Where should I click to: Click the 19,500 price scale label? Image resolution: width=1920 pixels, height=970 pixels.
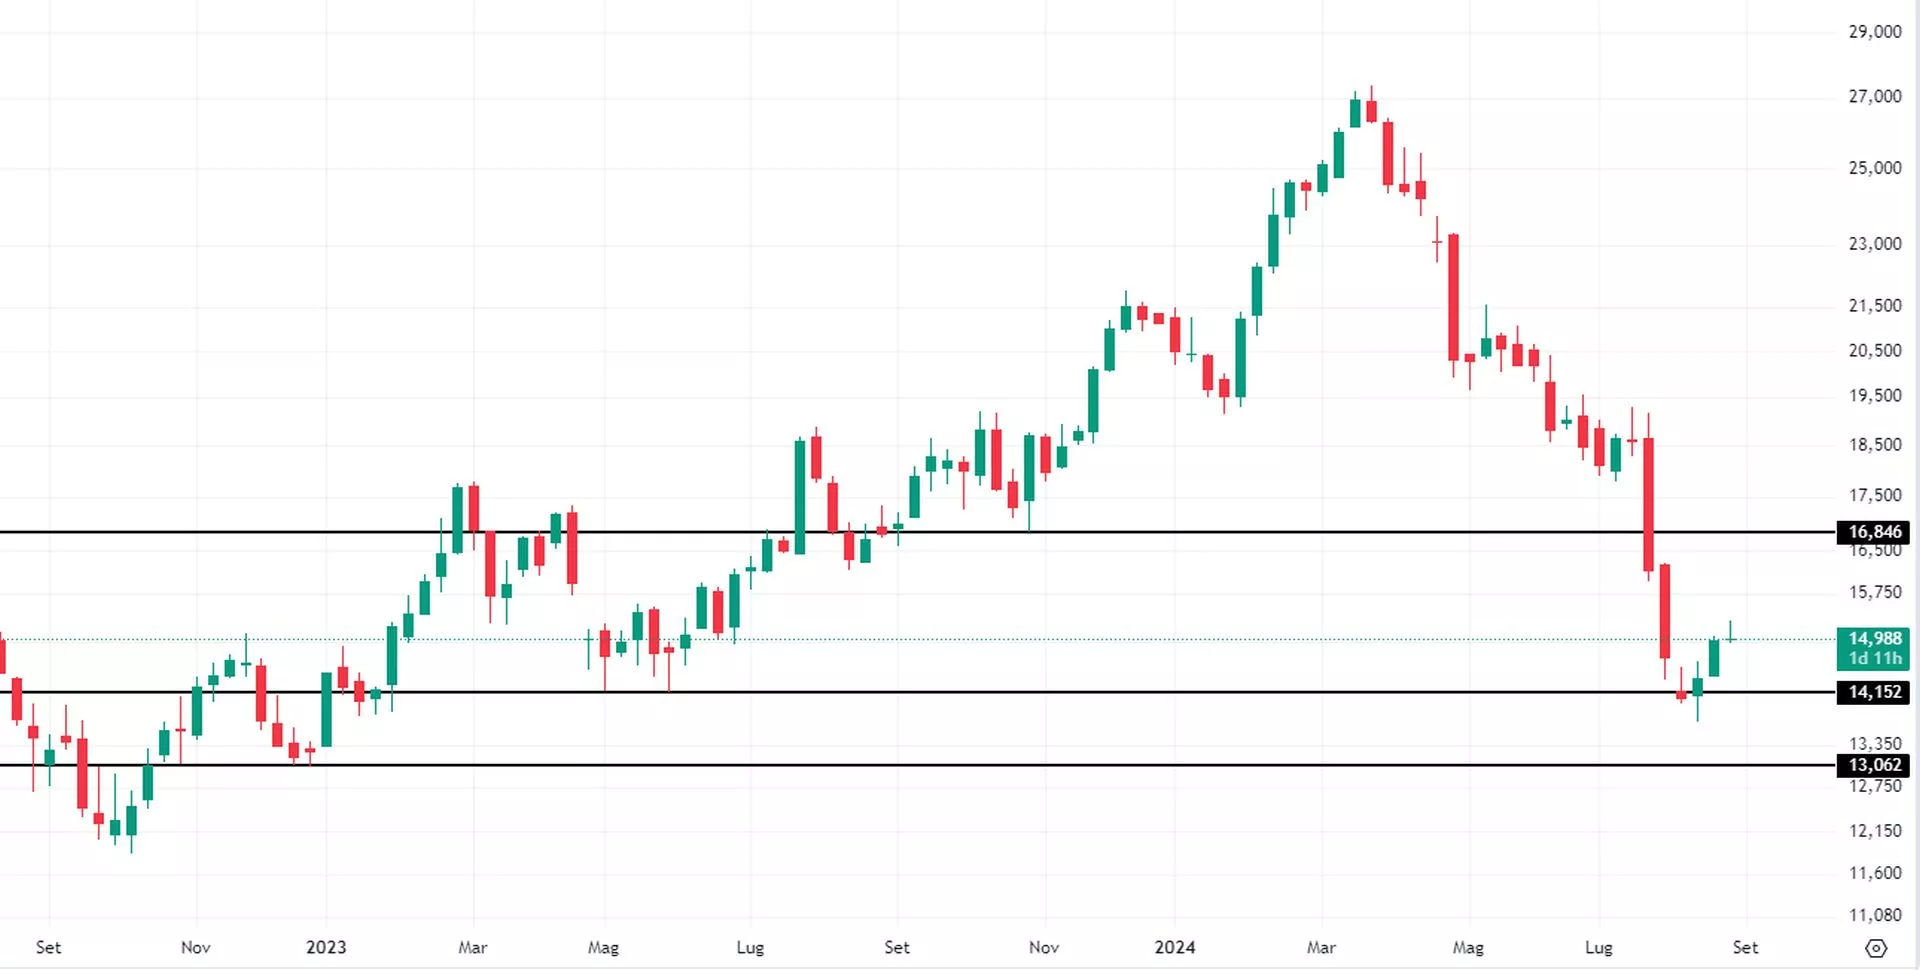point(1874,396)
